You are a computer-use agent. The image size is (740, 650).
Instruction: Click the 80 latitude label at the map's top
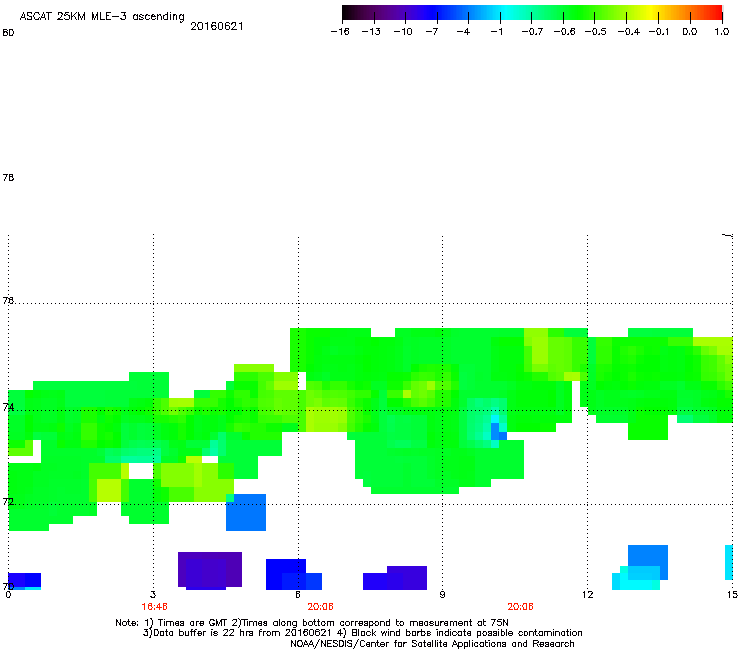pyautogui.click(x=8, y=33)
